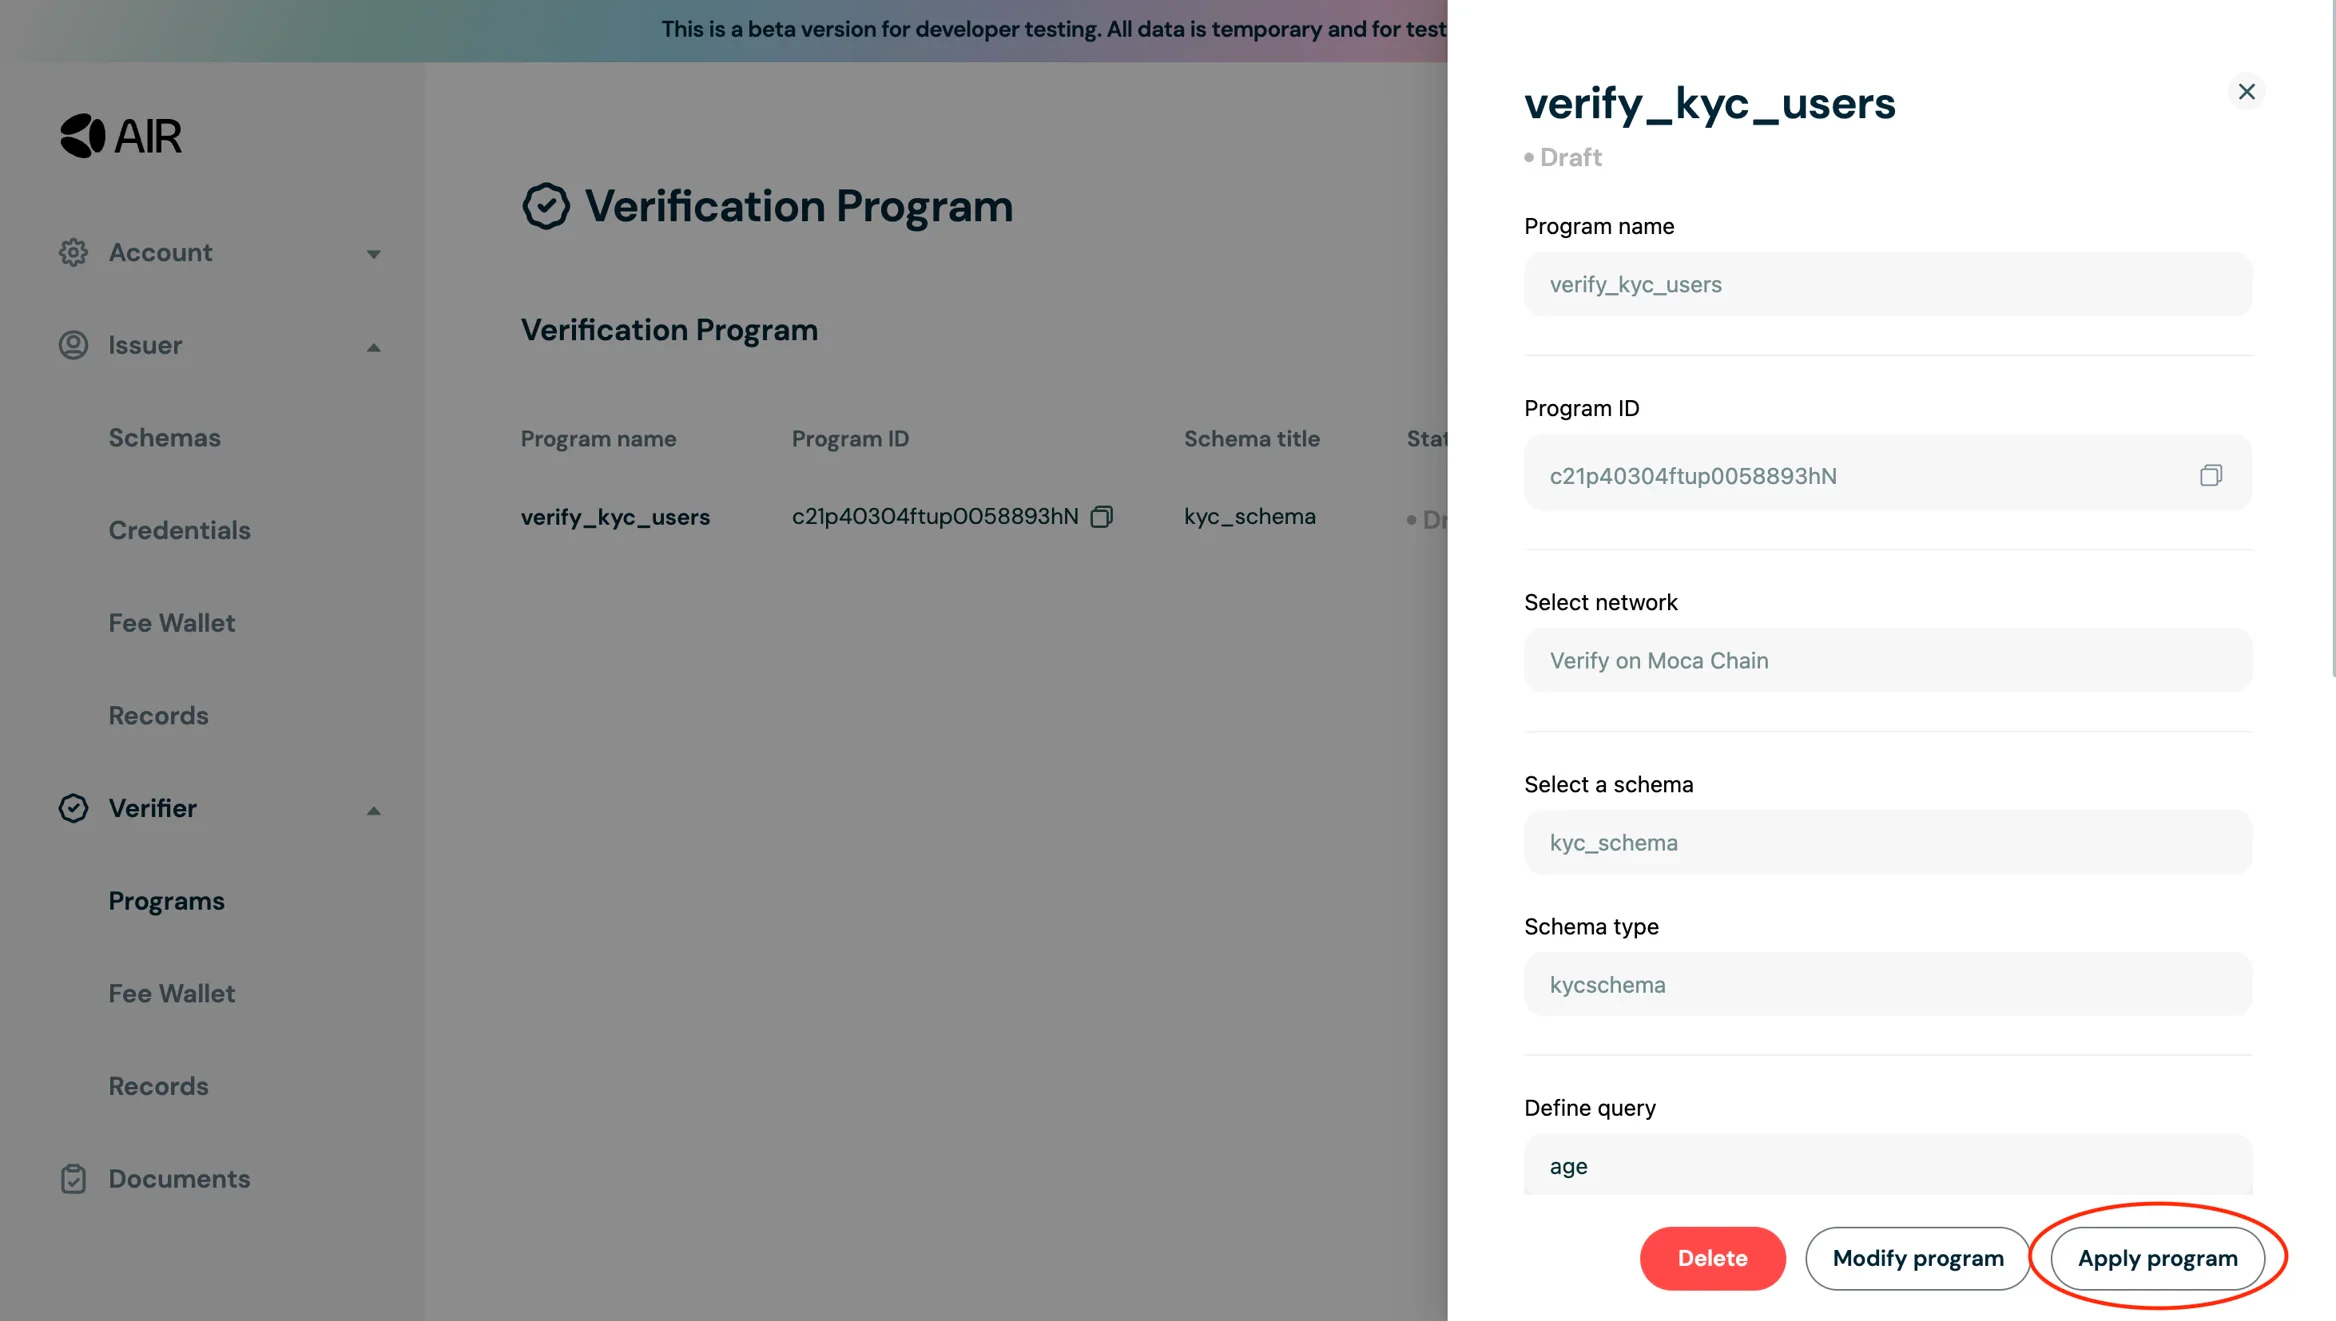Click the Define query age field
Screen dimensions: 2336x1321
pos(1886,1165)
